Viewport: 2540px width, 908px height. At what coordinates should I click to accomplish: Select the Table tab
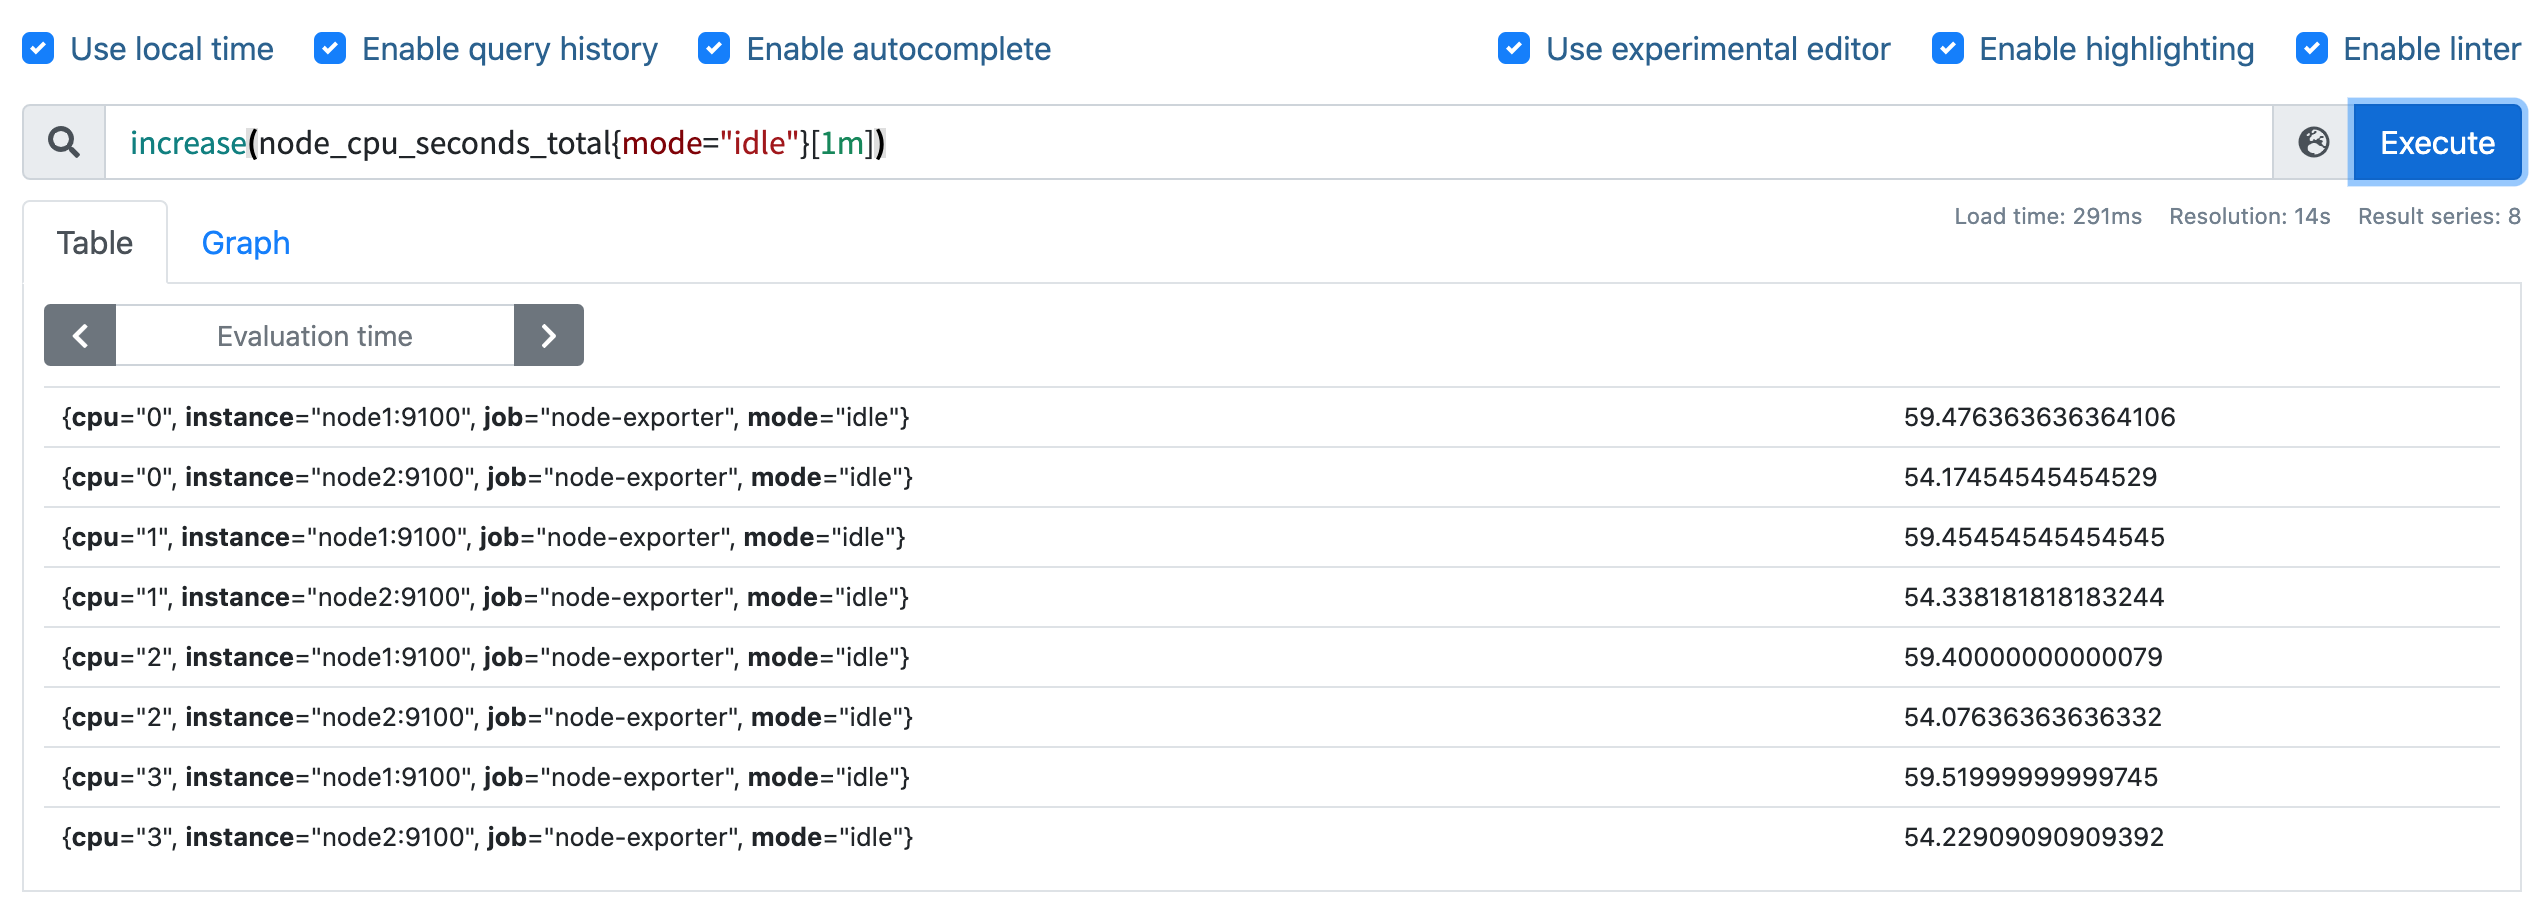(95, 242)
